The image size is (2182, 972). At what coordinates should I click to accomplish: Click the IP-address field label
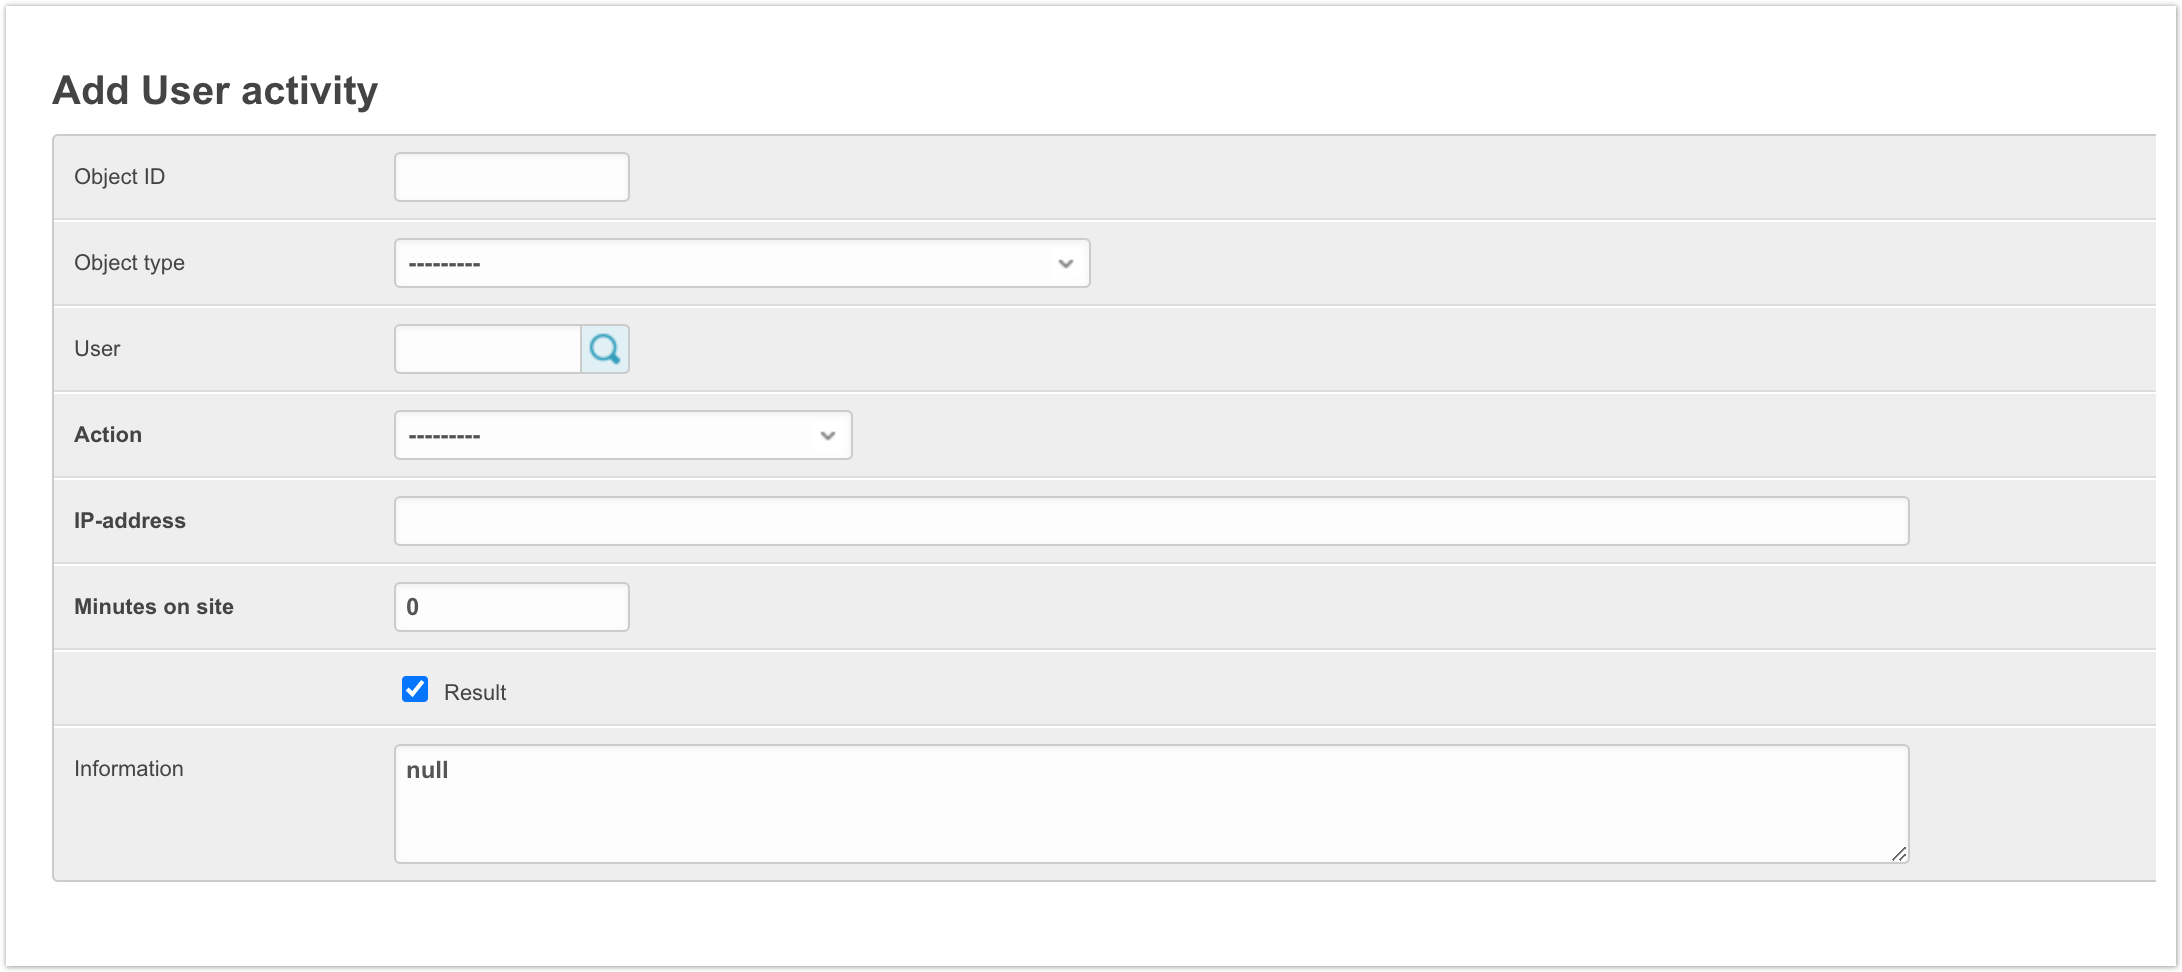130,521
